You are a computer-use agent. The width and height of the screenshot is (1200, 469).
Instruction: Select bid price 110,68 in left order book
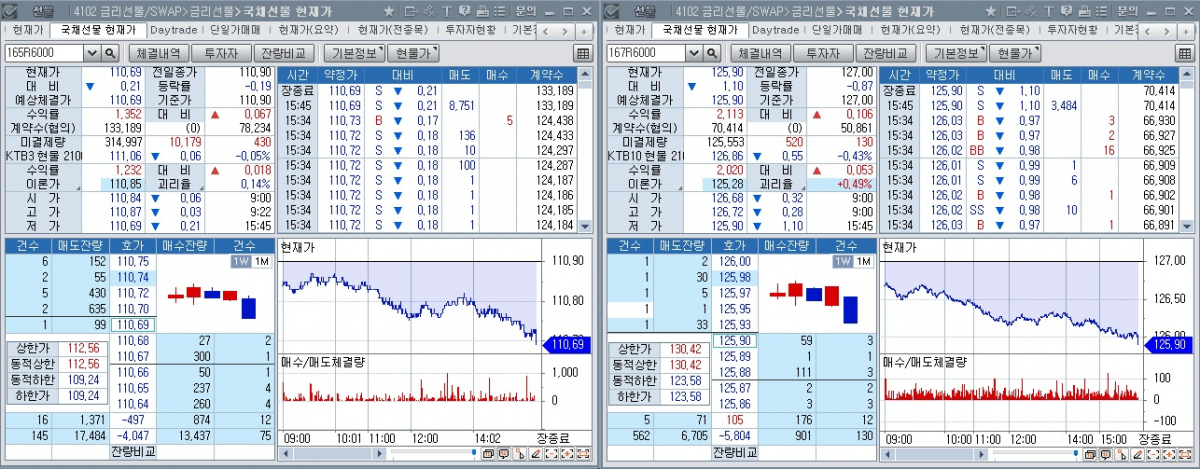click(x=134, y=341)
